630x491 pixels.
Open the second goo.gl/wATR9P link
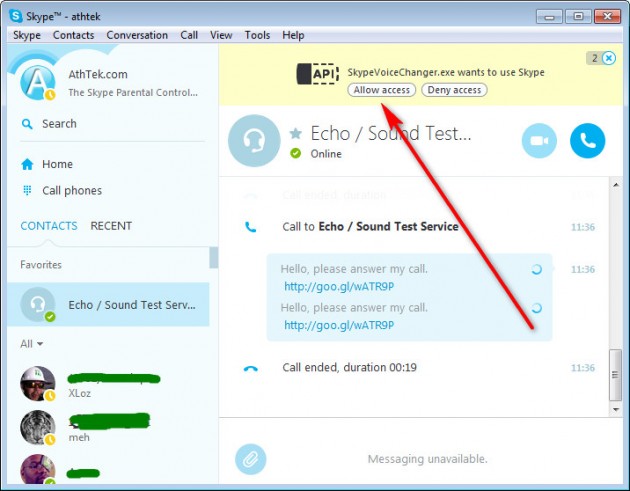pyautogui.click(x=339, y=325)
